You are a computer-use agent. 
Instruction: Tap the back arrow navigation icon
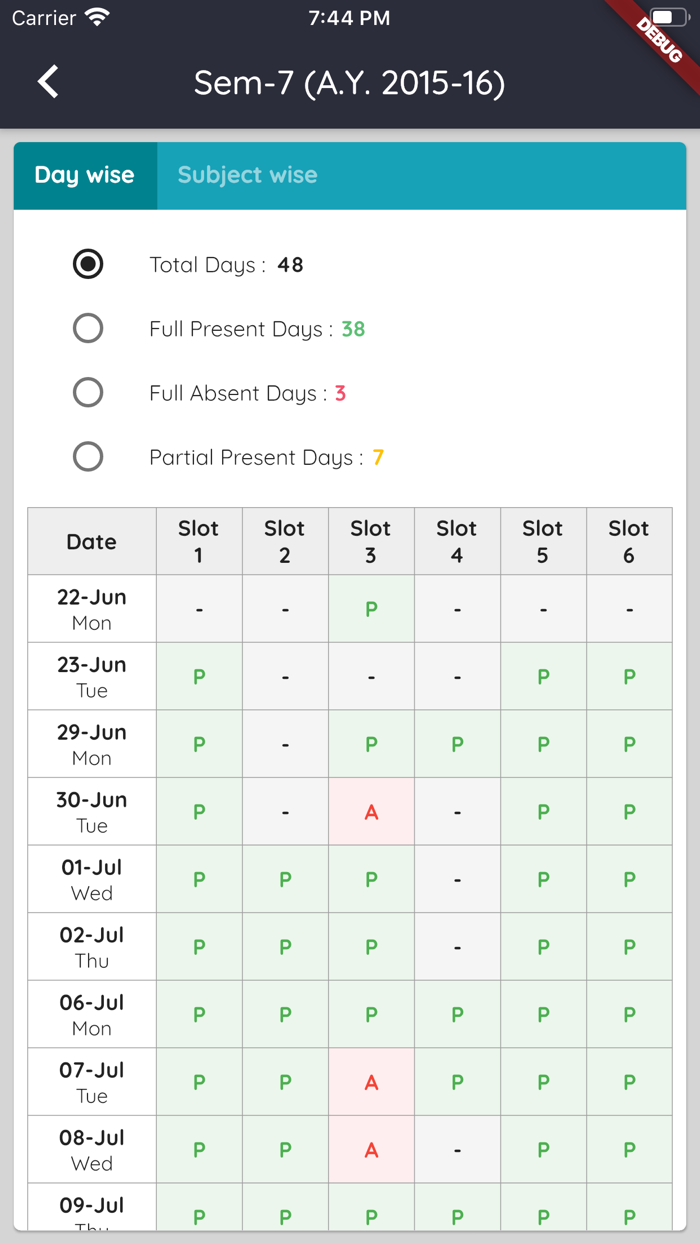[46, 81]
